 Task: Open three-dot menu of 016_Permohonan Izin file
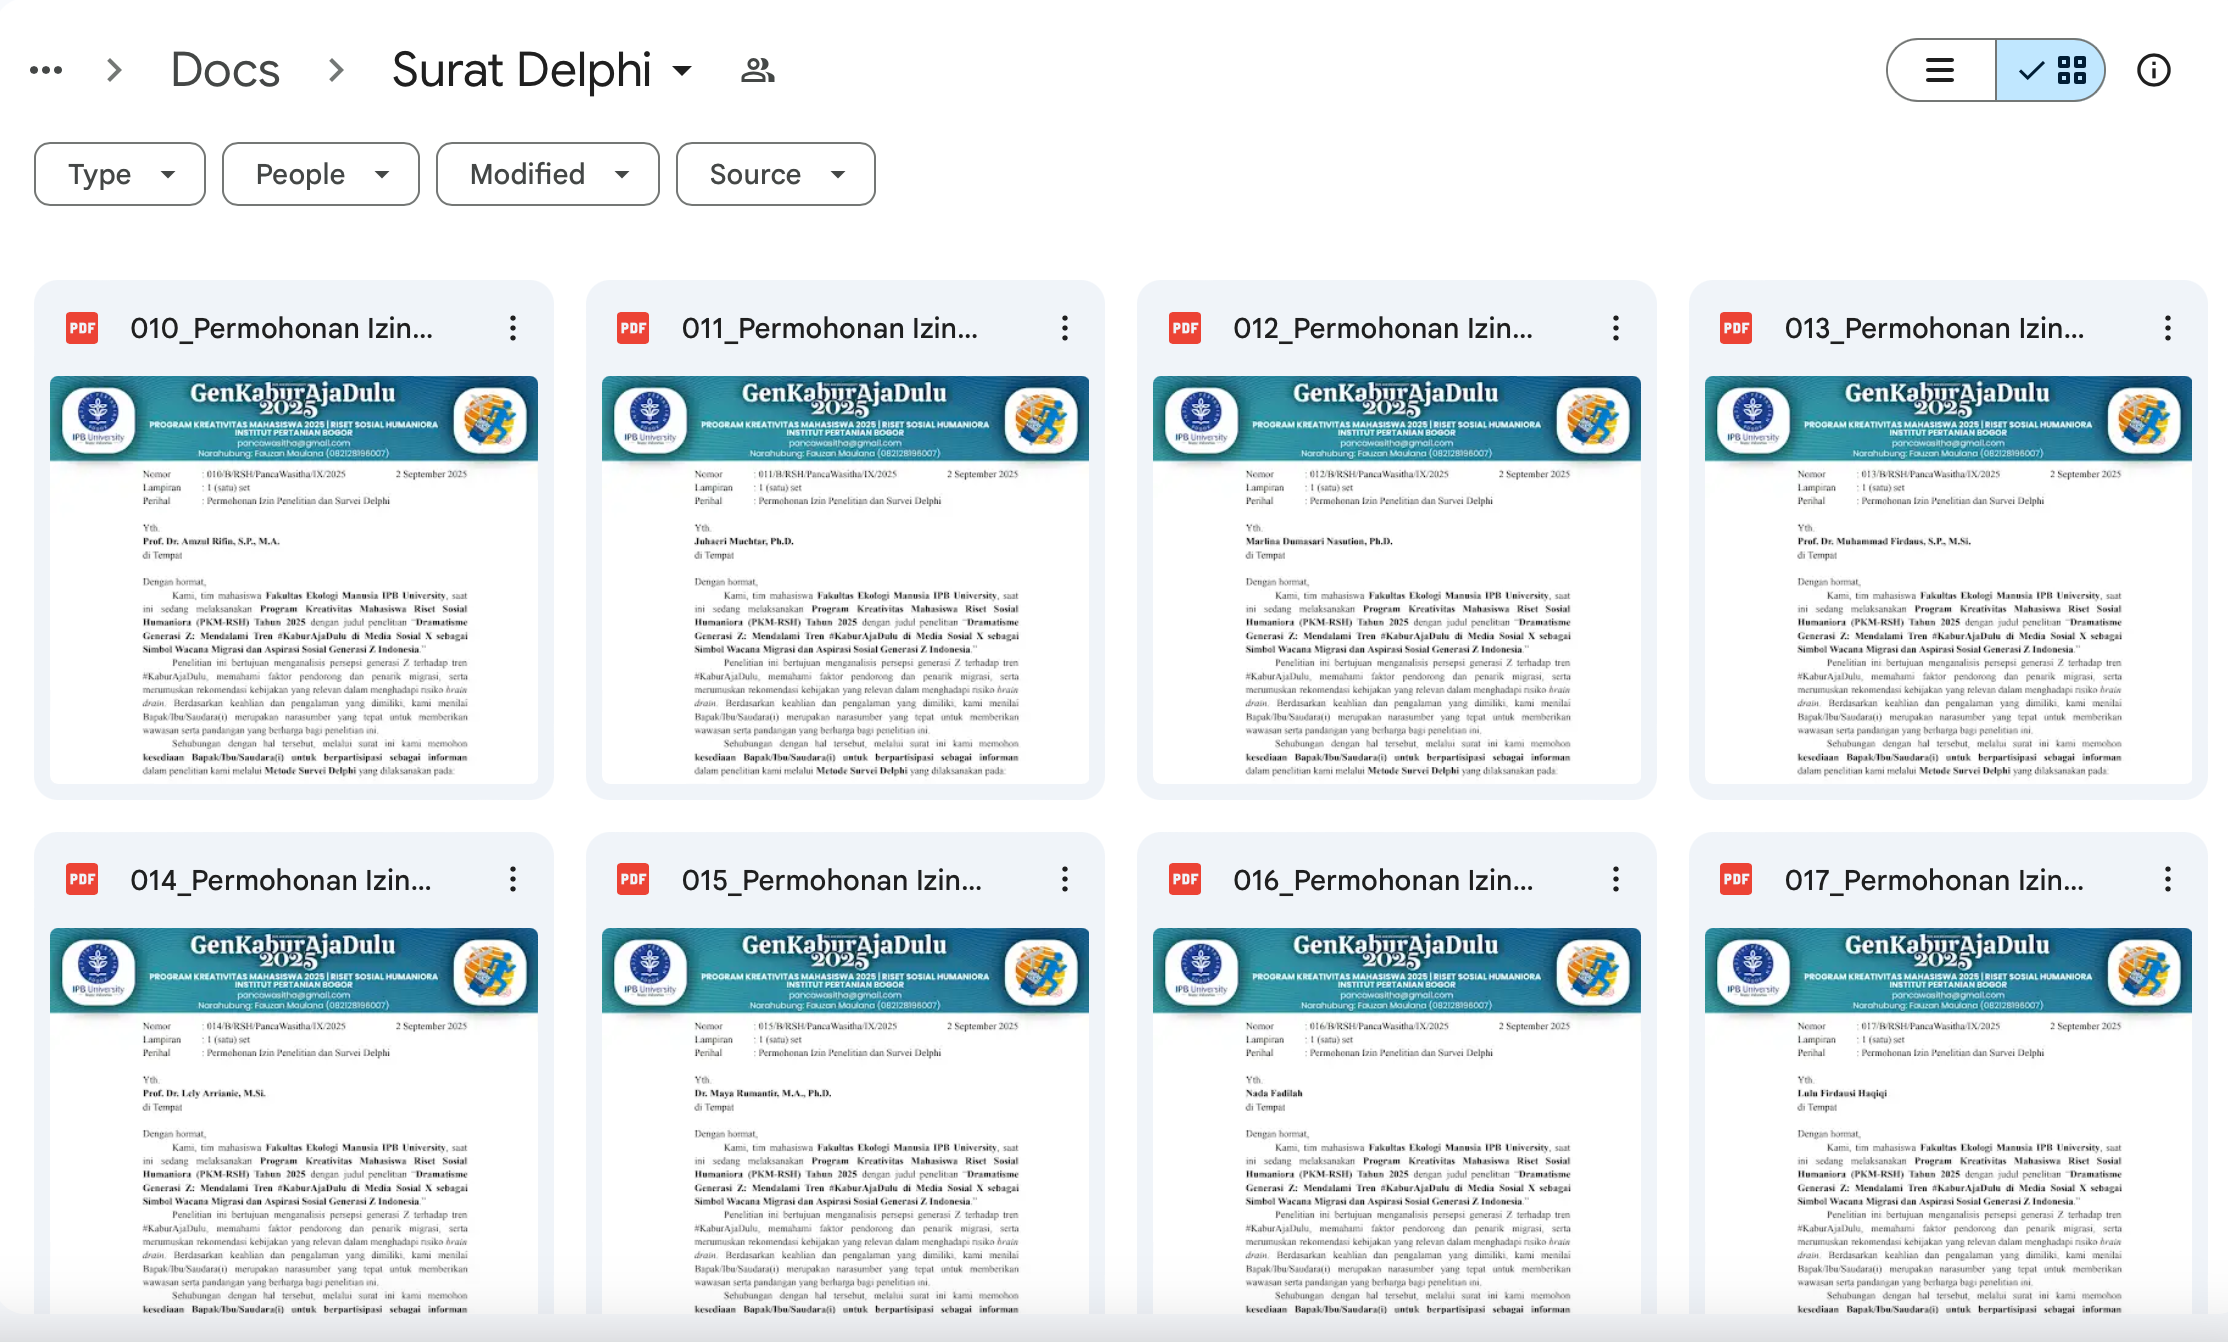tap(1615, 880)
